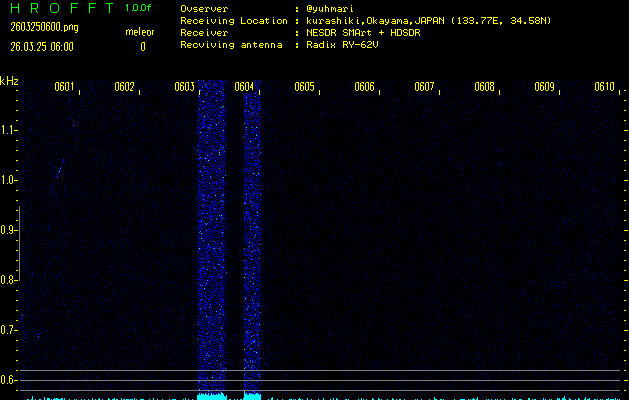
Task: Click the 0.9 kHz axis tick label
Action: [7, 230]
